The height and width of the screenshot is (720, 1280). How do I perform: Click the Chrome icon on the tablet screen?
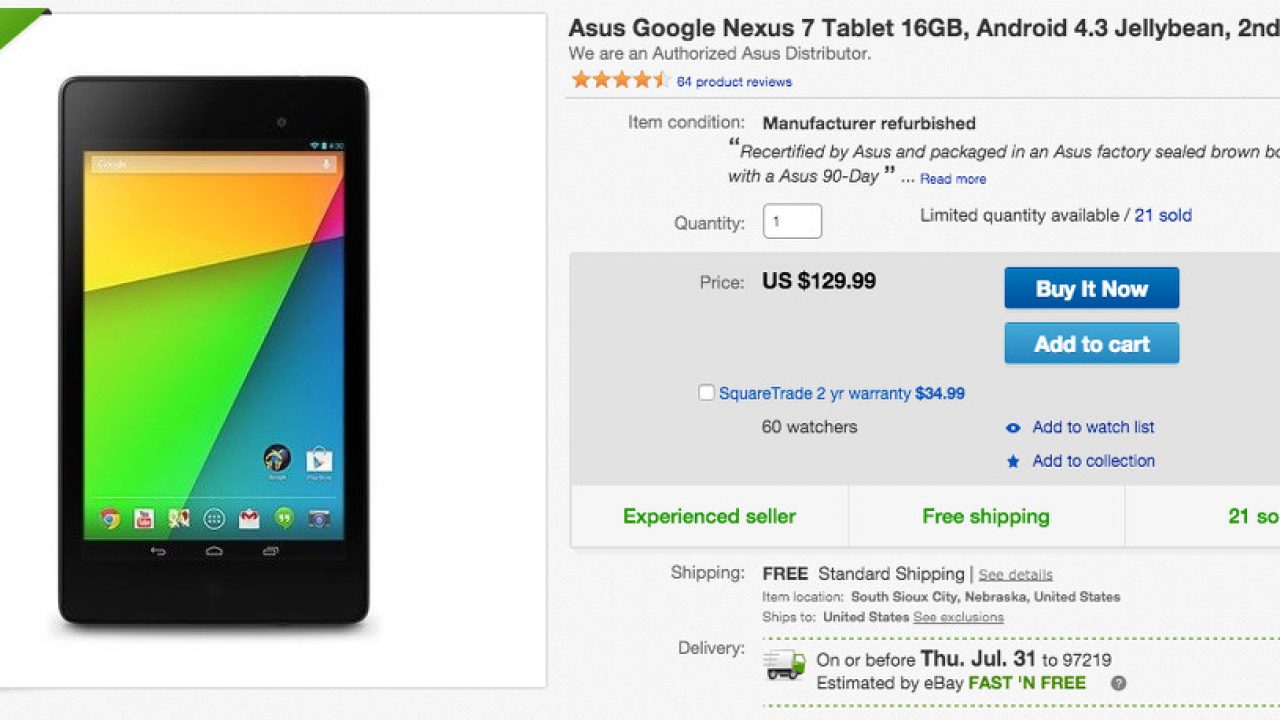[x=110, y=518]
